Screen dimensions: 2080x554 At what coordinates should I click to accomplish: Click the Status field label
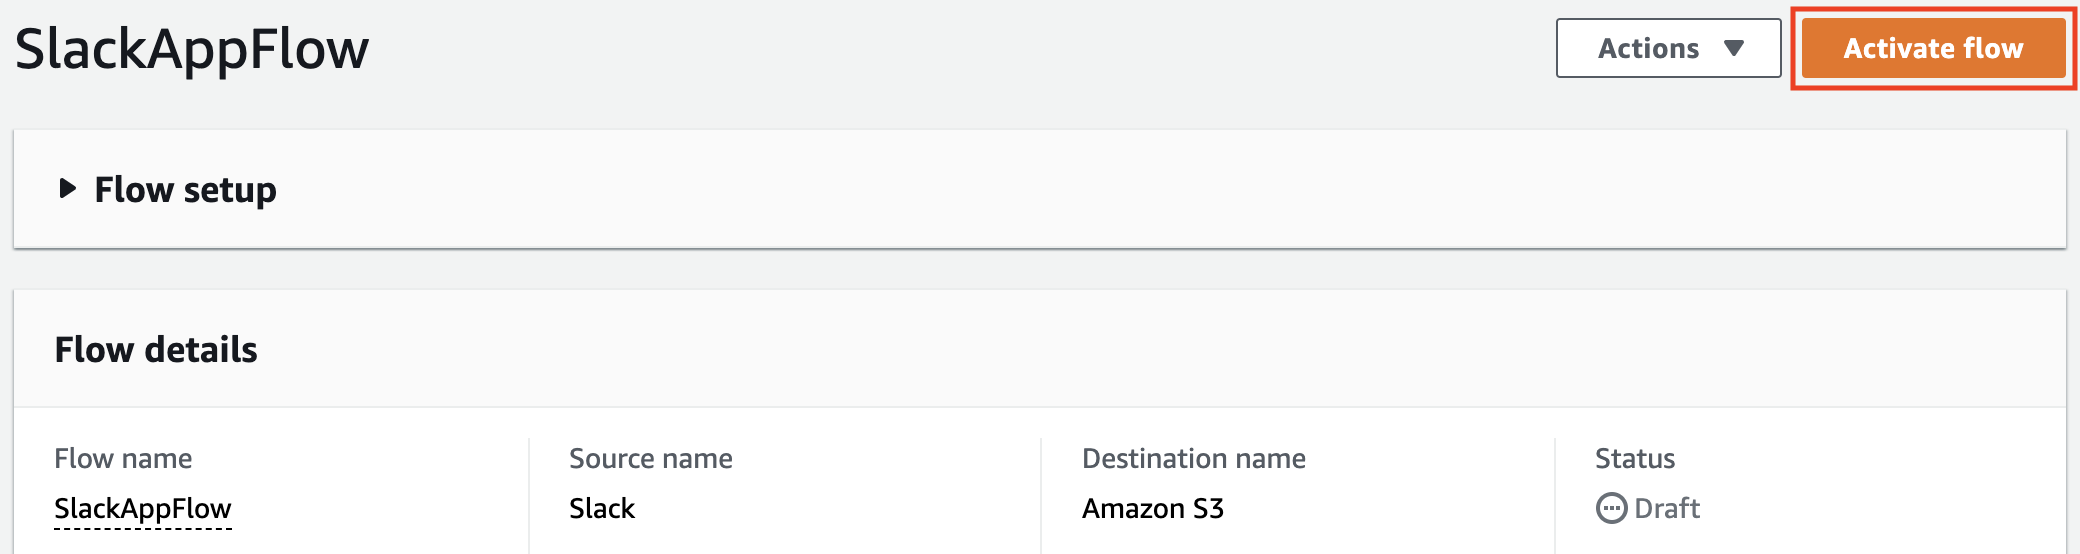pos(1635,458)
